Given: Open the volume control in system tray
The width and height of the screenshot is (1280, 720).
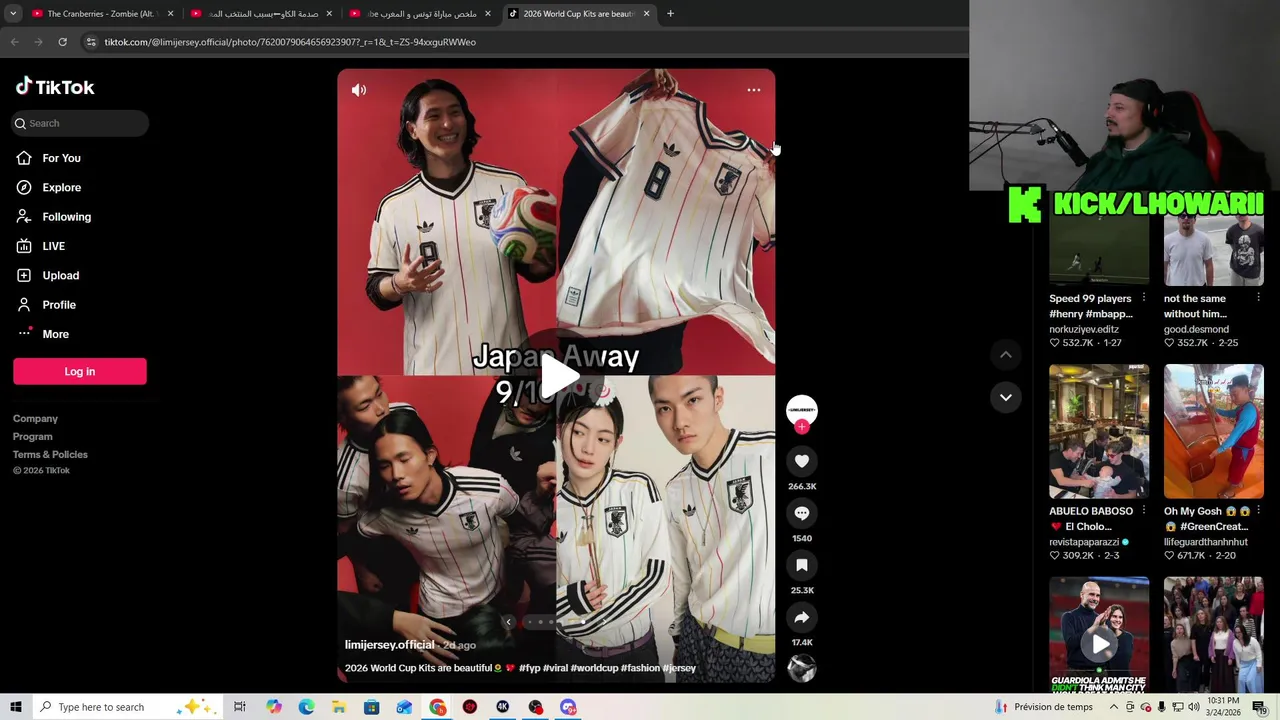Looking at the screenshot, I should point(1194,707).
